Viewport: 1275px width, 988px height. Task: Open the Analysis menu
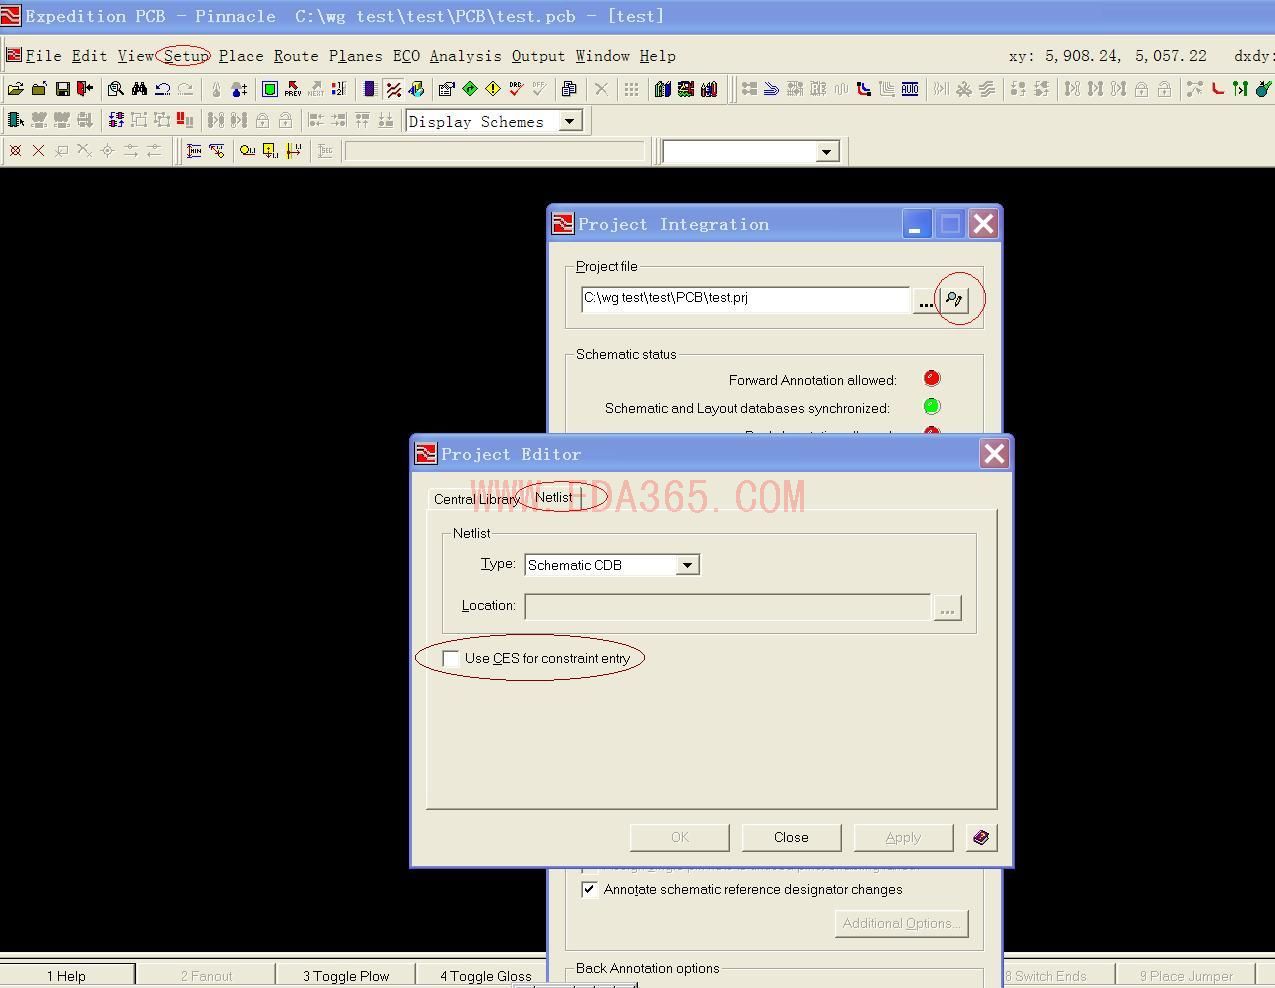point(465,56)
